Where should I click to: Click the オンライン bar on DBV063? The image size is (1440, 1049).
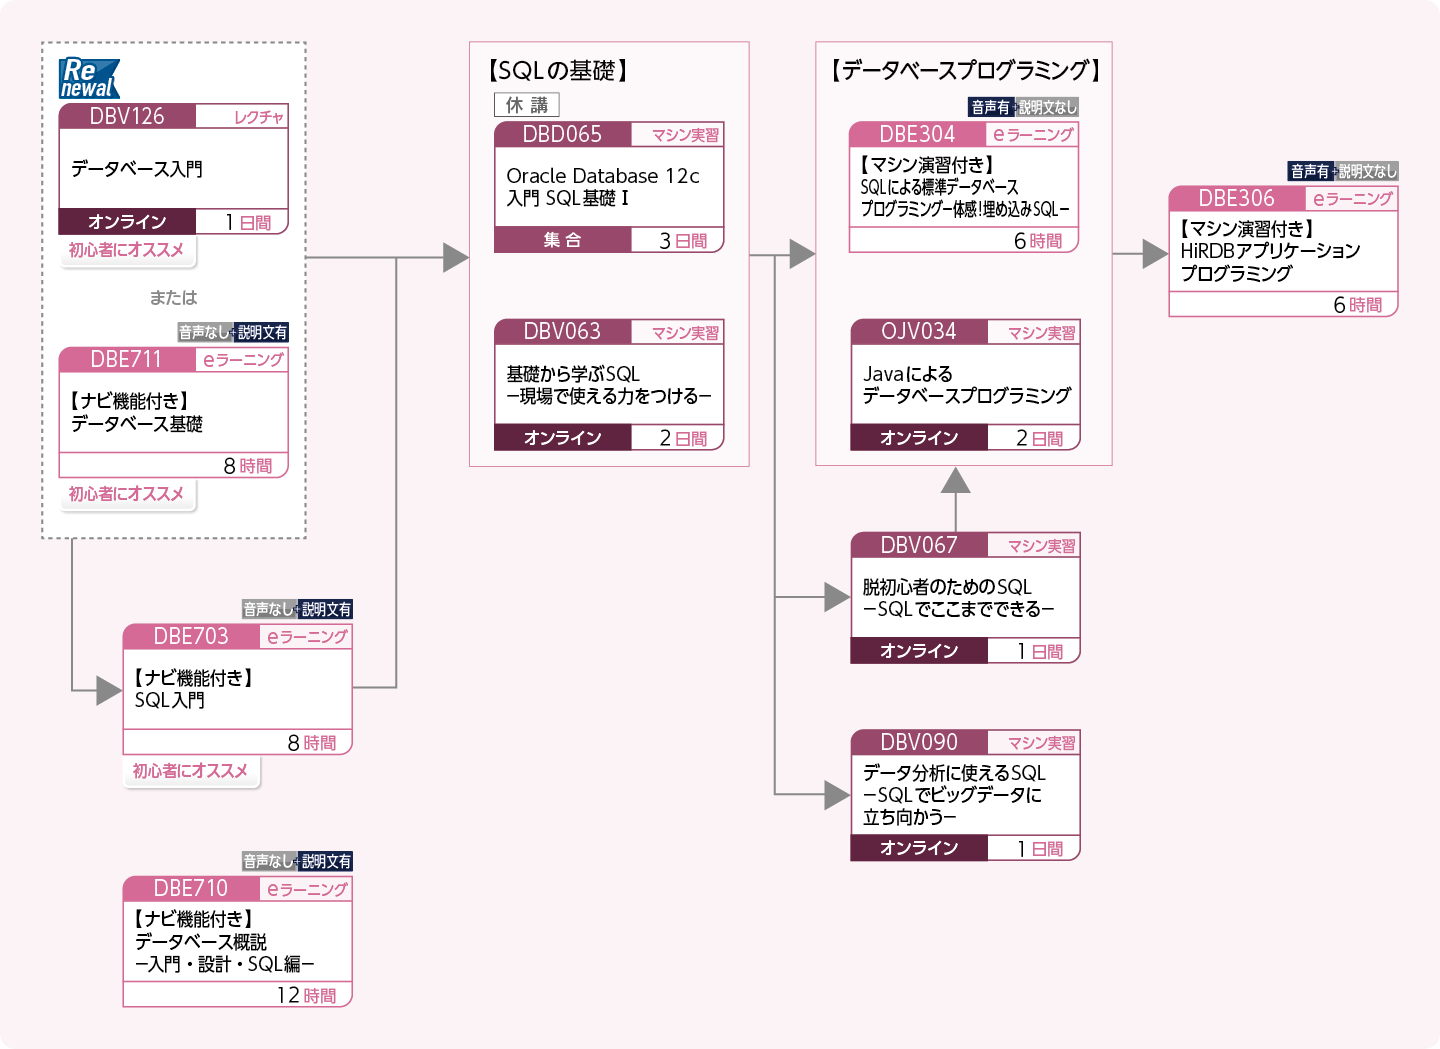pyautogui.click(x=563, y=438)
